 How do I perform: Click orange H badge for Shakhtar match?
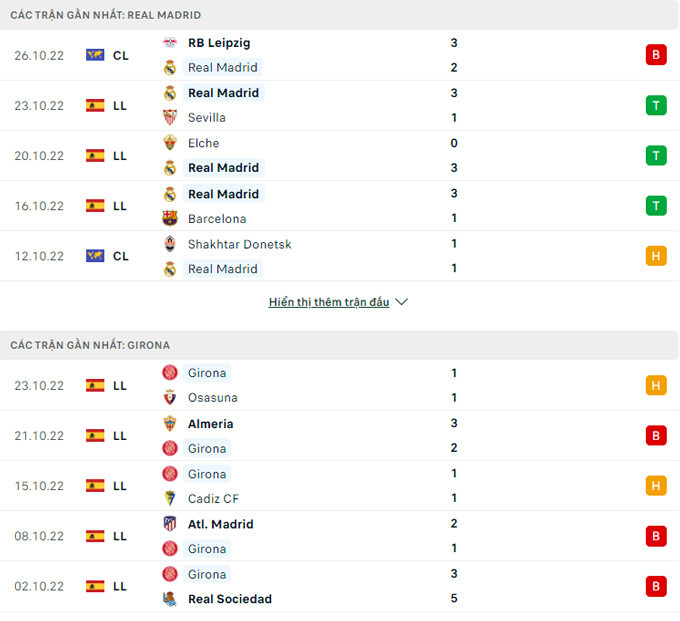pyautogui.click(x=656, y=256)
